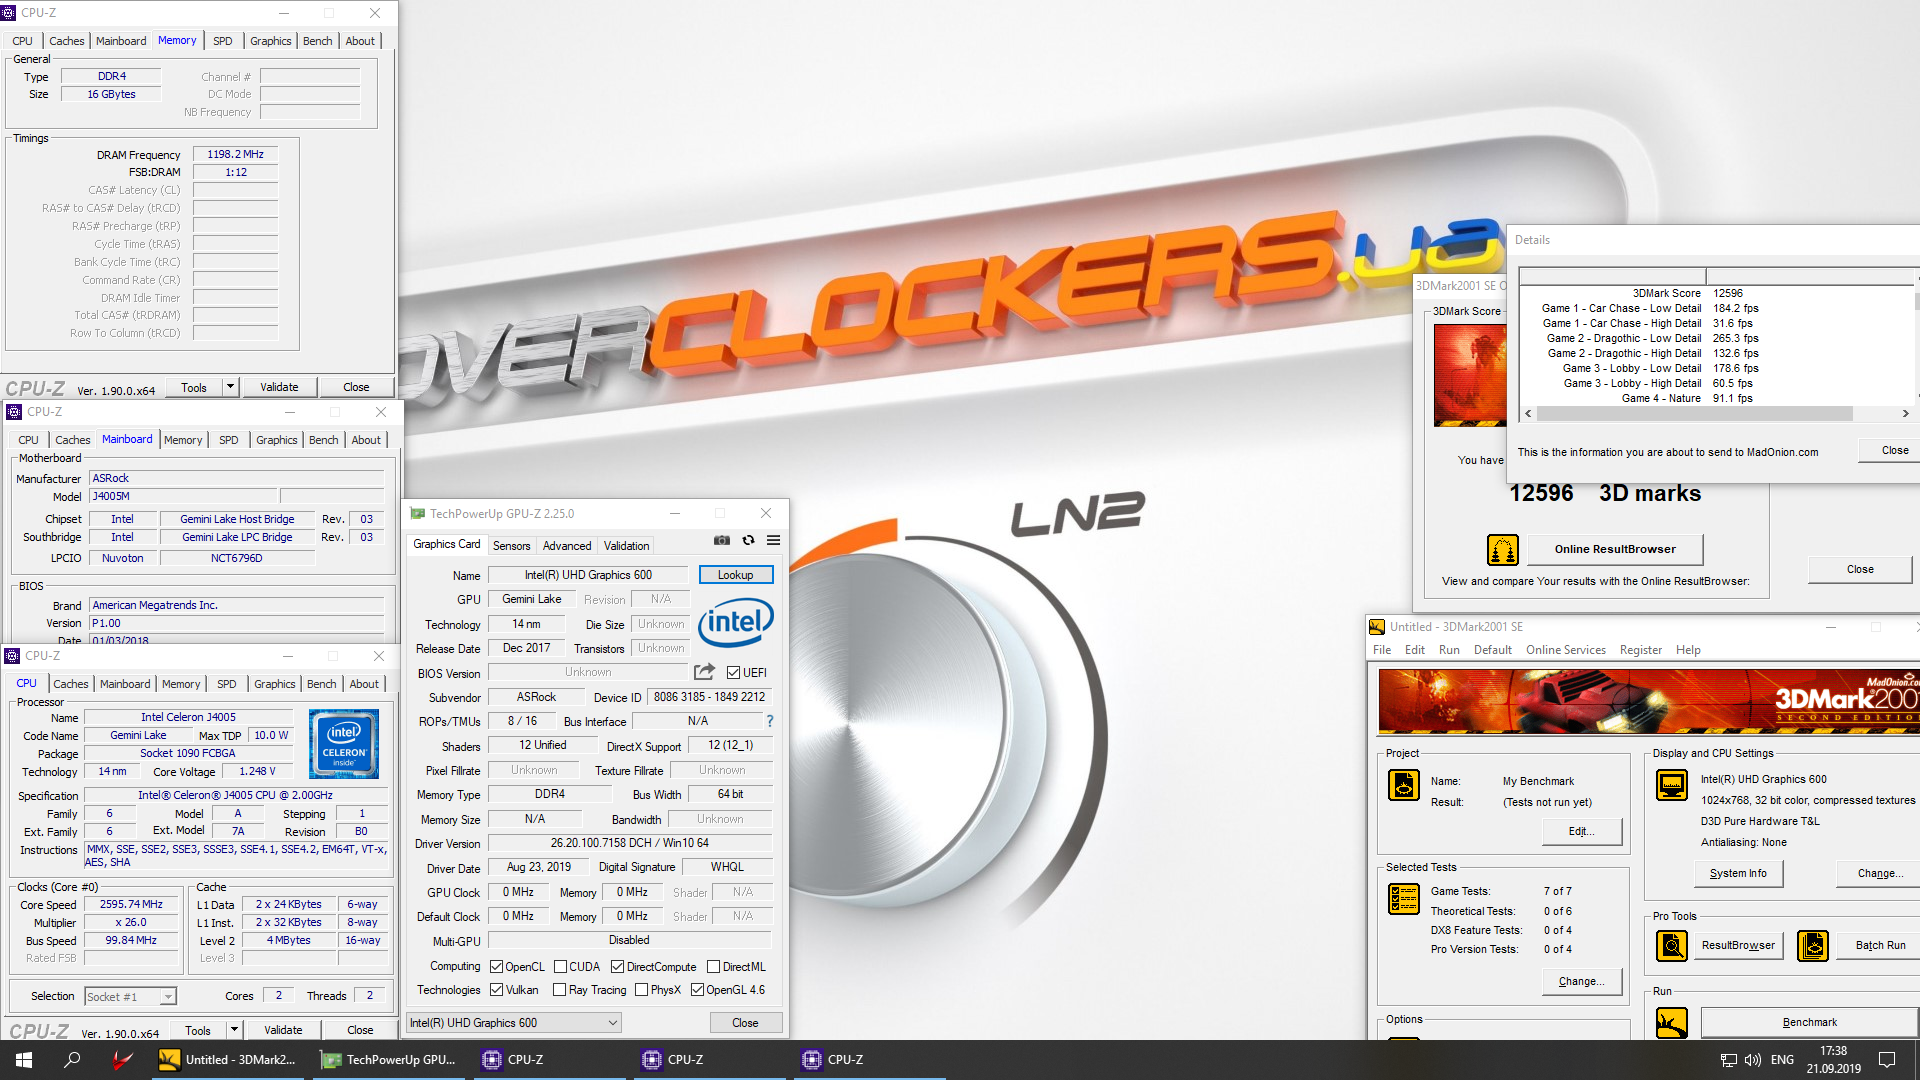Click Change... in Selected Tests section
1920x1080 pixels.
tap(1581, 981)
